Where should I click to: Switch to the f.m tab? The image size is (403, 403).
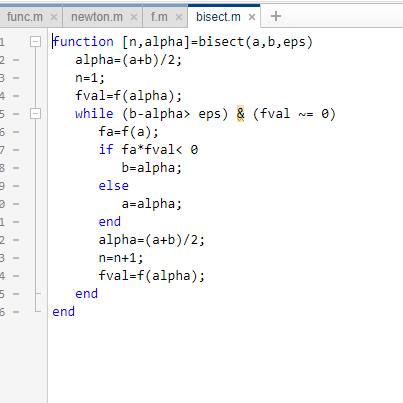(x=159, y=17)
